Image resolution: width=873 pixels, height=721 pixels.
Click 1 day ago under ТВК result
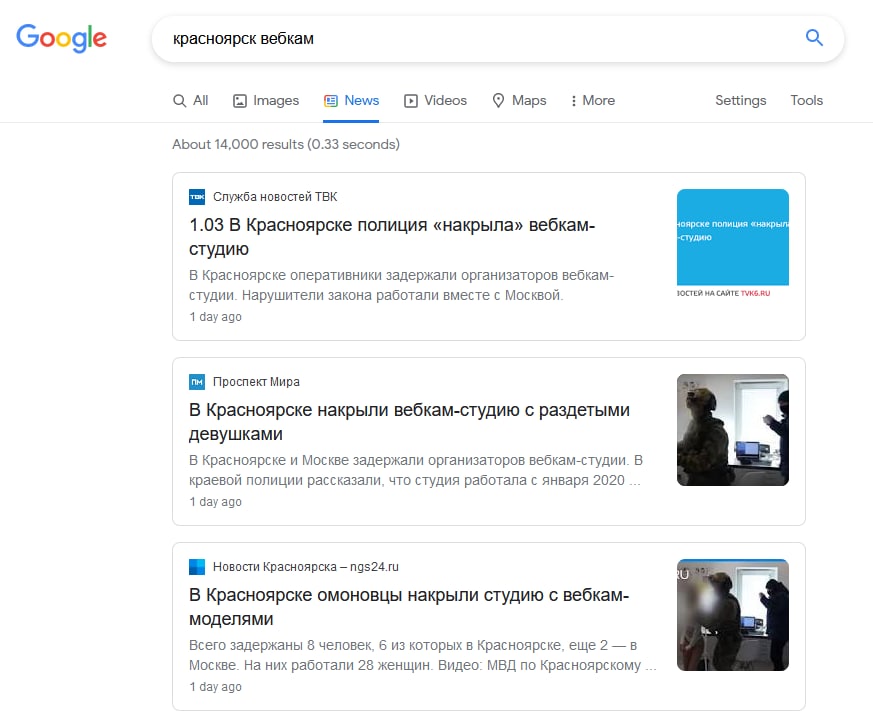[215, 317]
